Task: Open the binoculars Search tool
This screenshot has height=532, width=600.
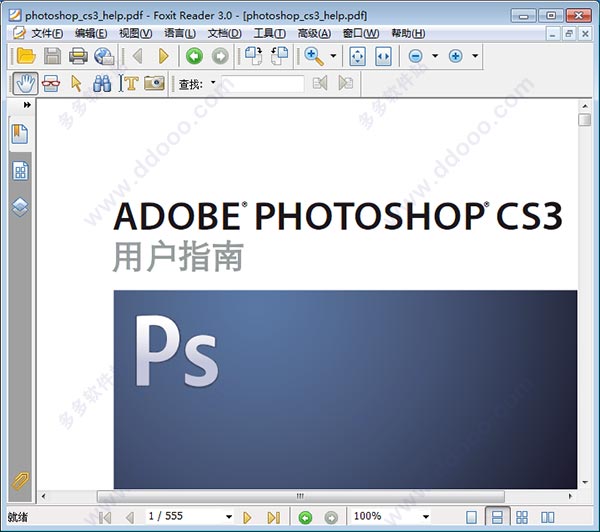Action: coord(102,83)
